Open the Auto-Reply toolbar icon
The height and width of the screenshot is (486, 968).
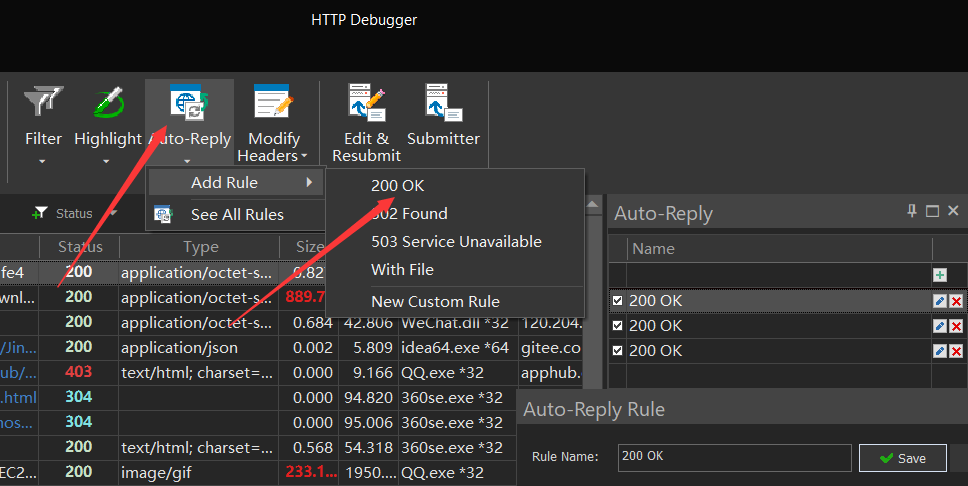189,103
